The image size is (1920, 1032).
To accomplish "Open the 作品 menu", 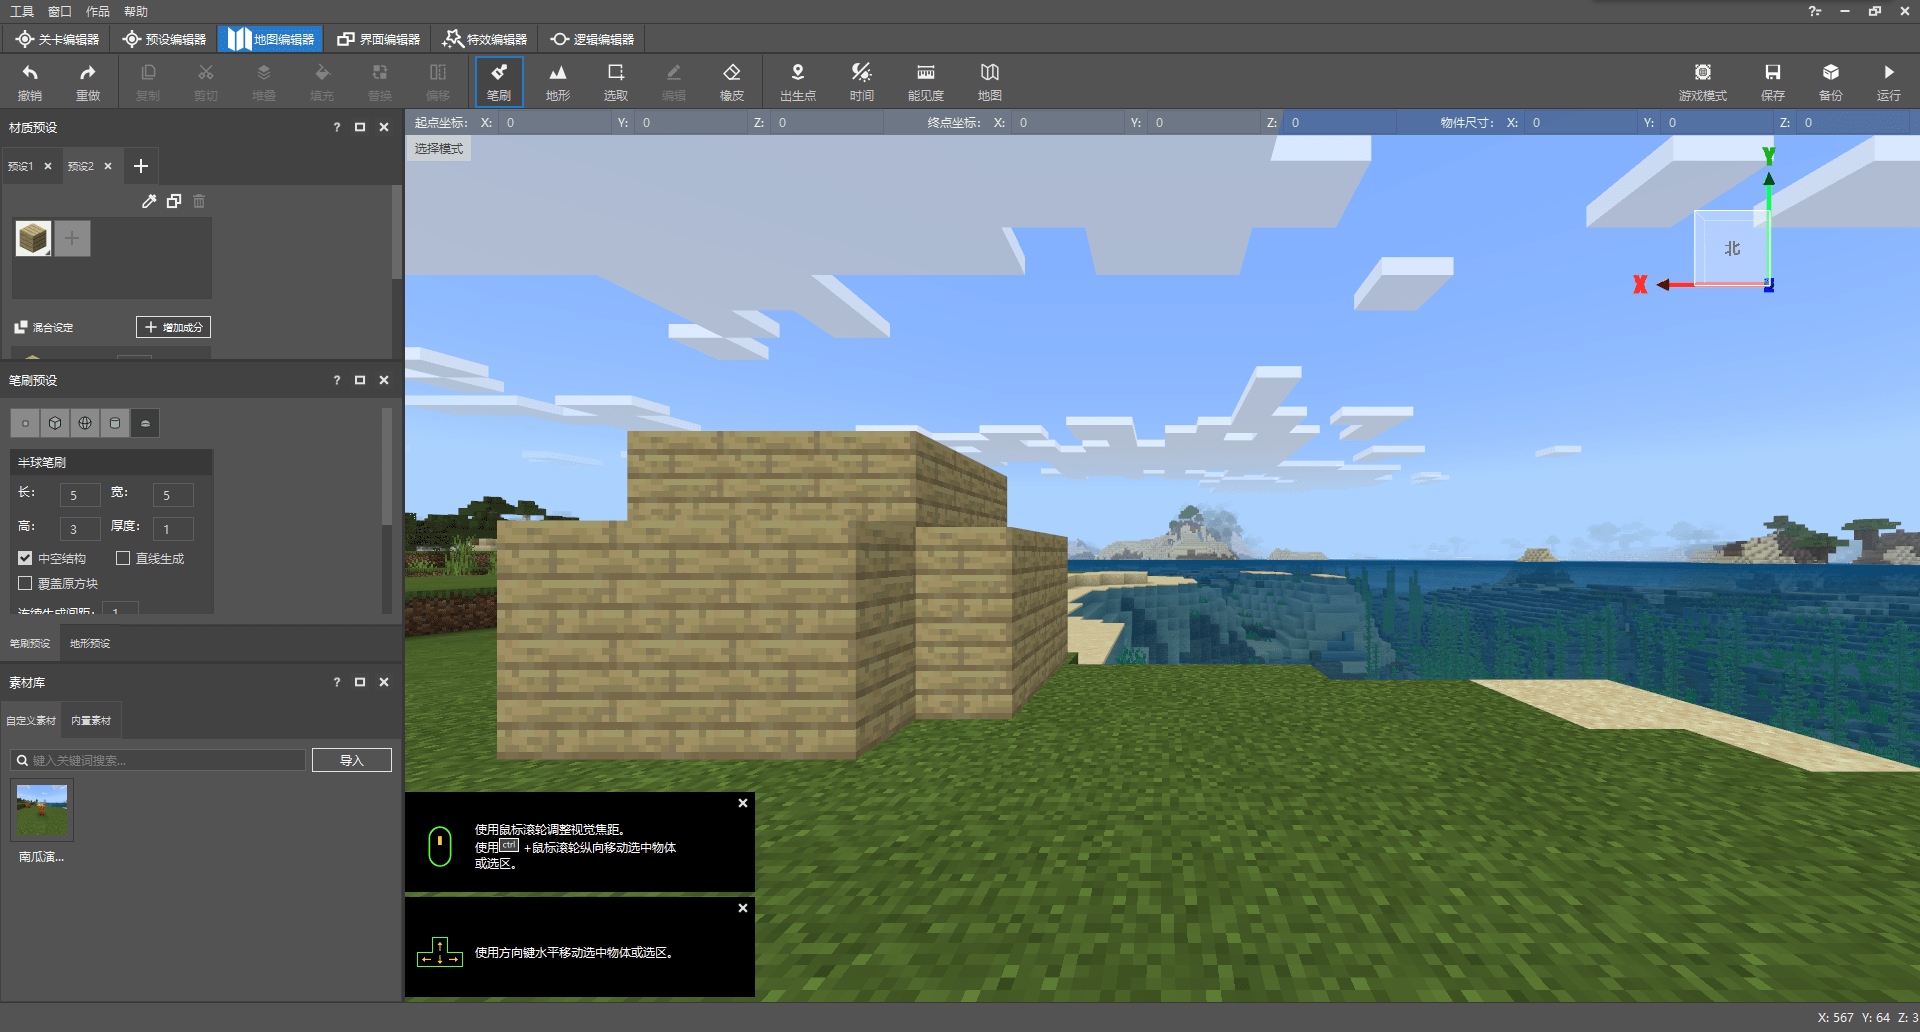I will tap(98, 11).
